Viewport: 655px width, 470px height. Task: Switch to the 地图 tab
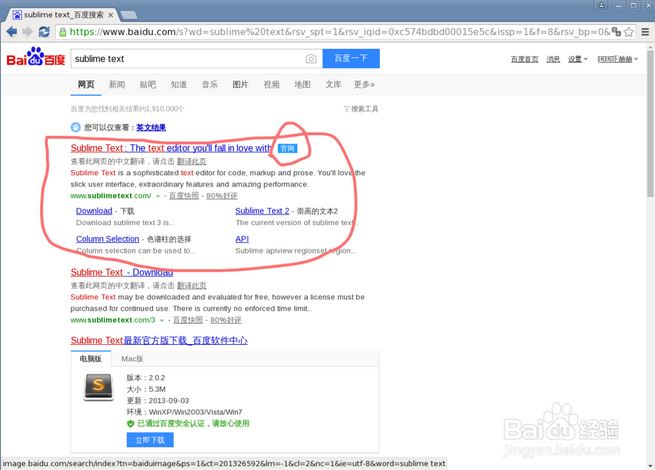[x=302, y=84]
